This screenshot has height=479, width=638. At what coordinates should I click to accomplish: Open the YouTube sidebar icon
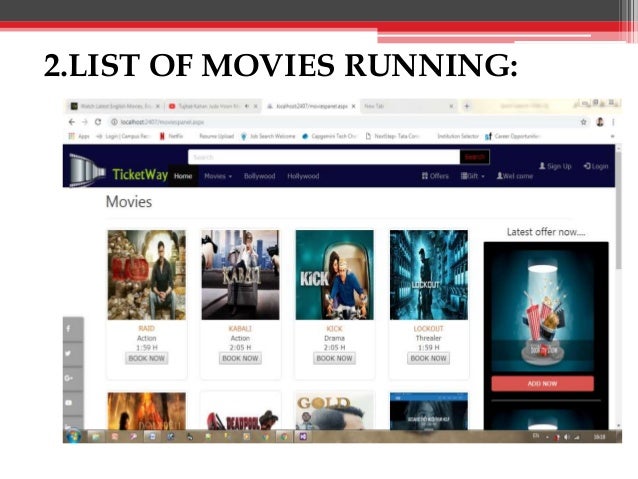point(73,402)
